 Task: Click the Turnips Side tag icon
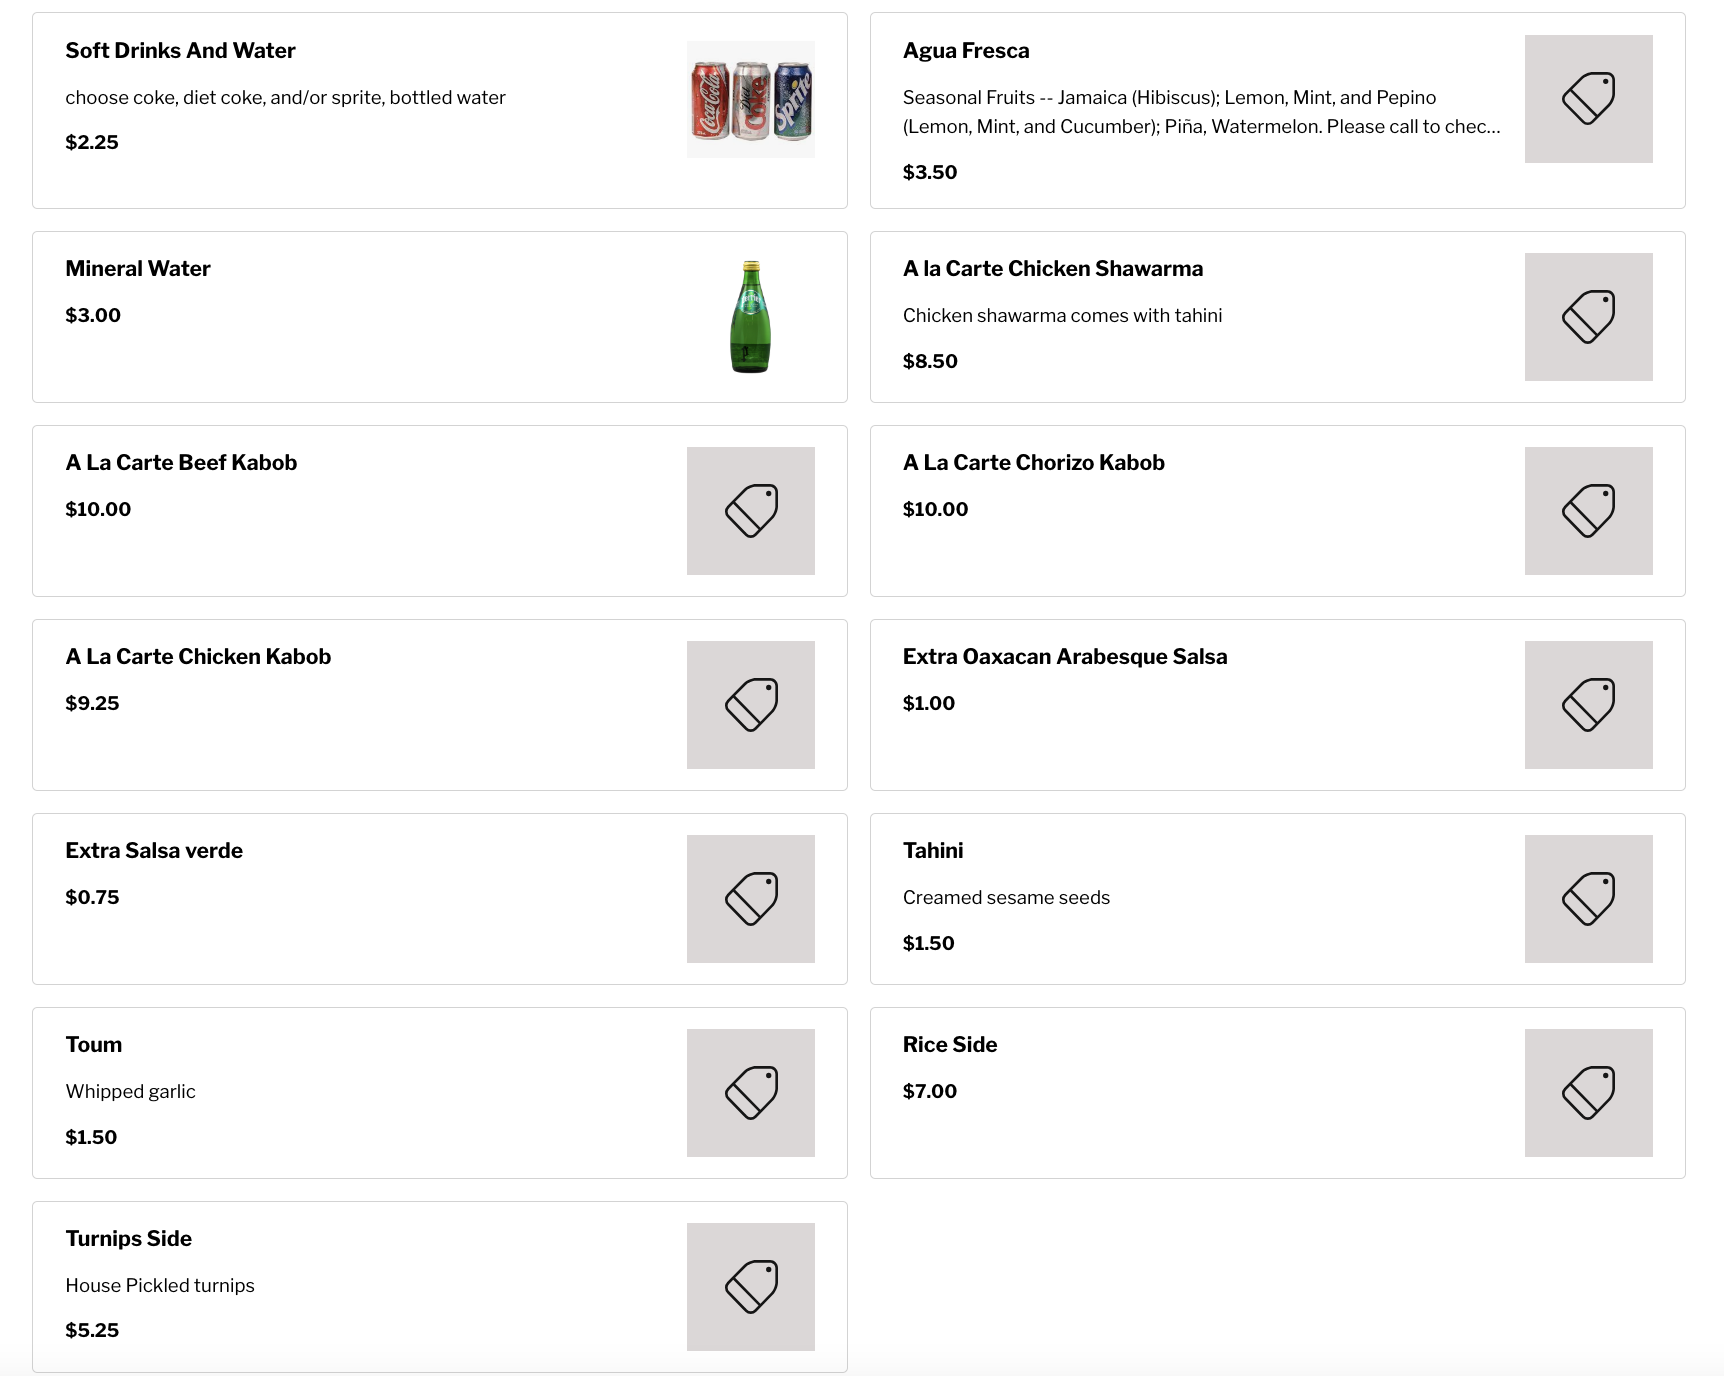750,1287
